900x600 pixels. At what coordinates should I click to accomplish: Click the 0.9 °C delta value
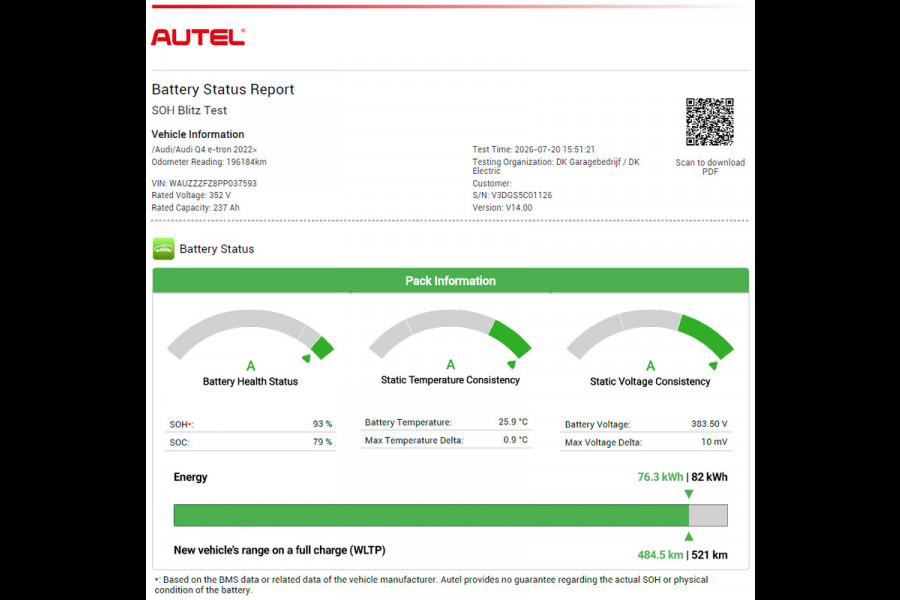515,440
